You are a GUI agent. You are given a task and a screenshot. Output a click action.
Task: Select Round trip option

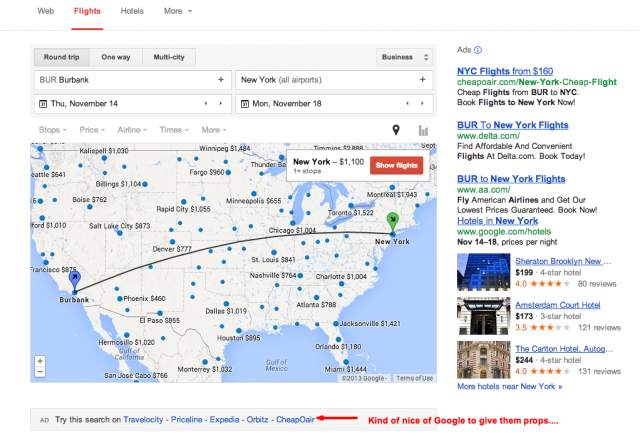[x=62, y=57]
